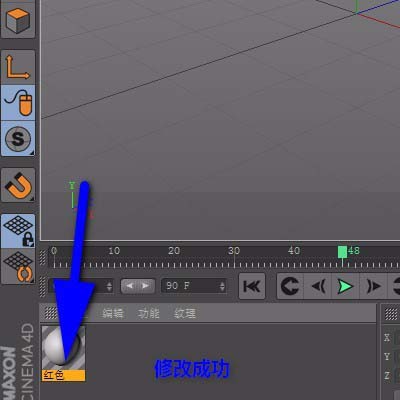Enable the Axis mode tool

tap(18, 67)
